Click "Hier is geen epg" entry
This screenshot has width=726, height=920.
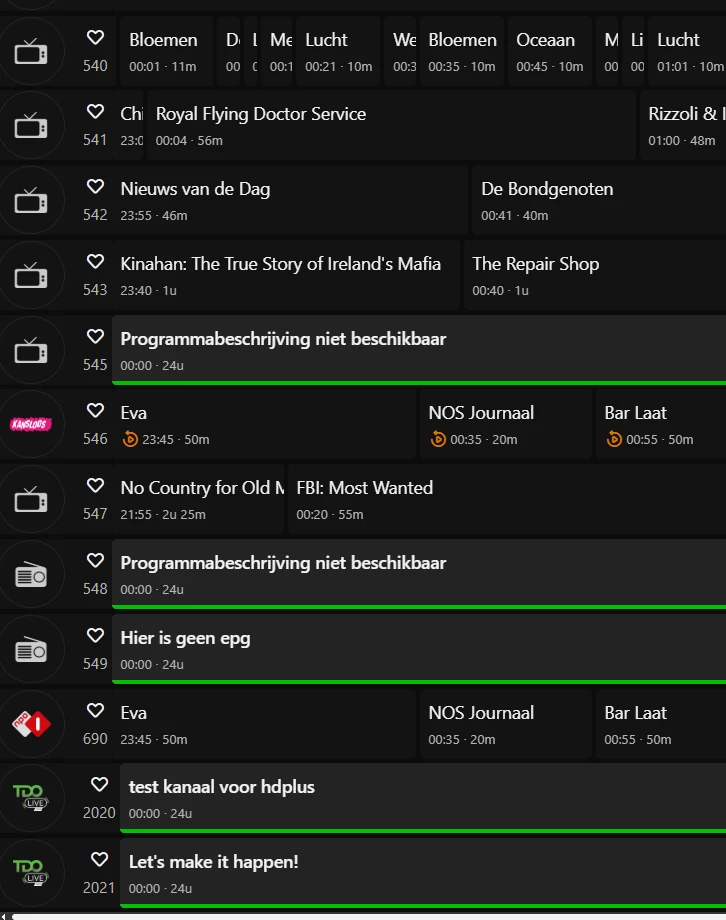pyautogui.click(x=418, y=649)
